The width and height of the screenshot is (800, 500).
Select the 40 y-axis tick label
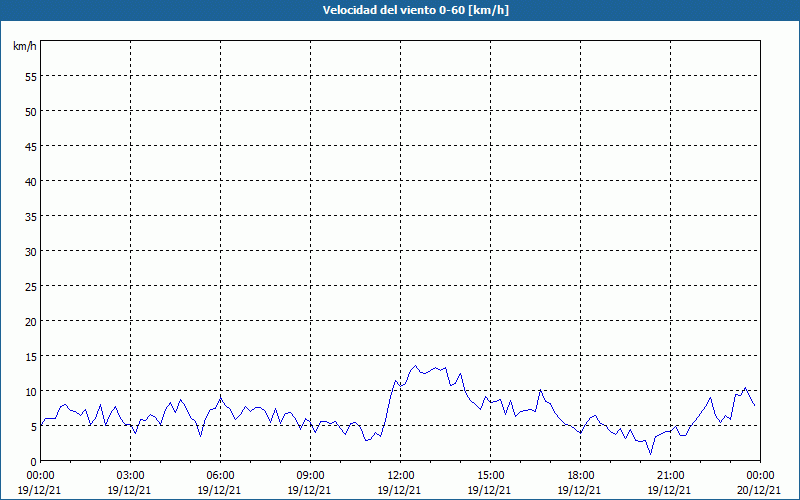click(x=30, y=181)
